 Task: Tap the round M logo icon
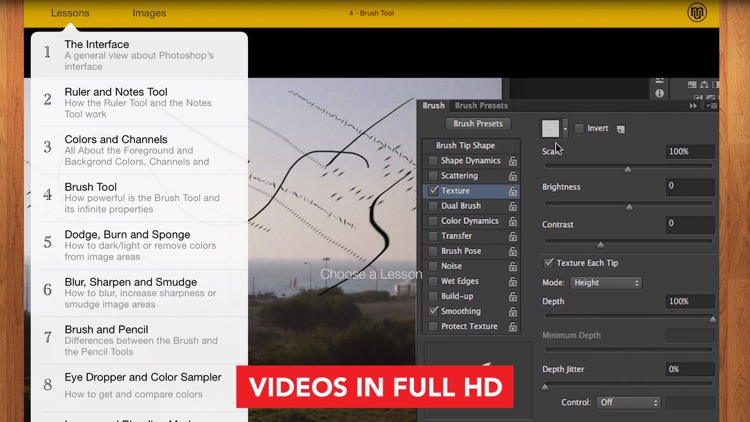[x=697, y=13]
